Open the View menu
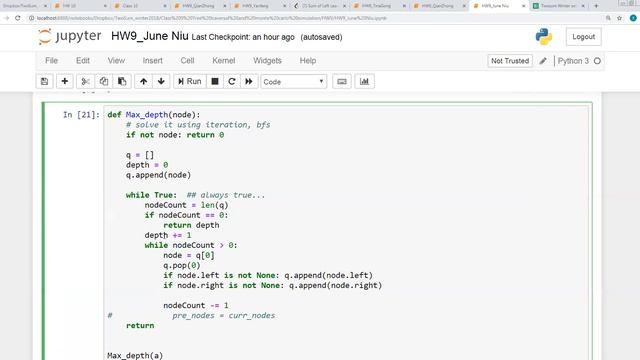The width and height of the screenshot is (640, 360). [116, 60]
